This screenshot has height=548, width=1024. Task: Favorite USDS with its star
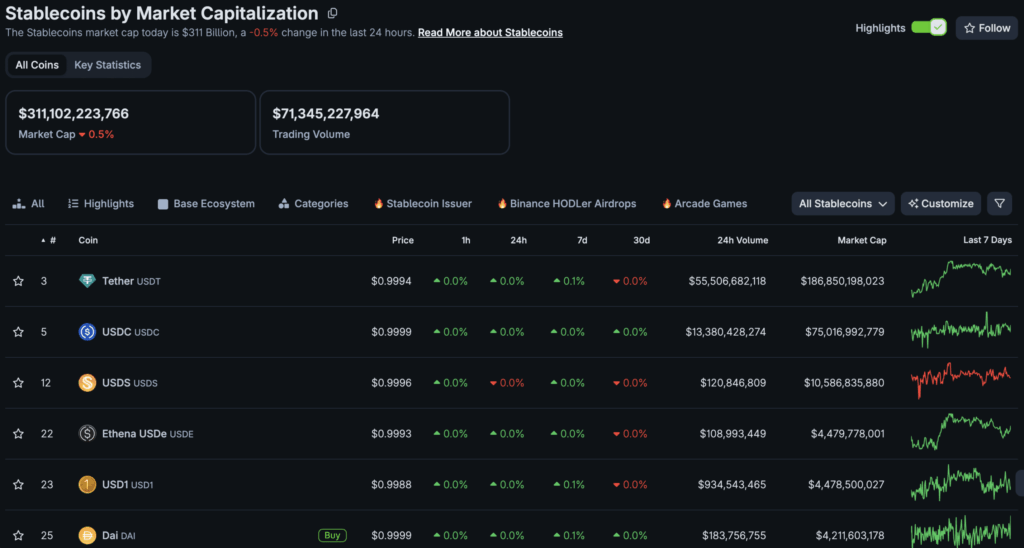coord(18,383)
